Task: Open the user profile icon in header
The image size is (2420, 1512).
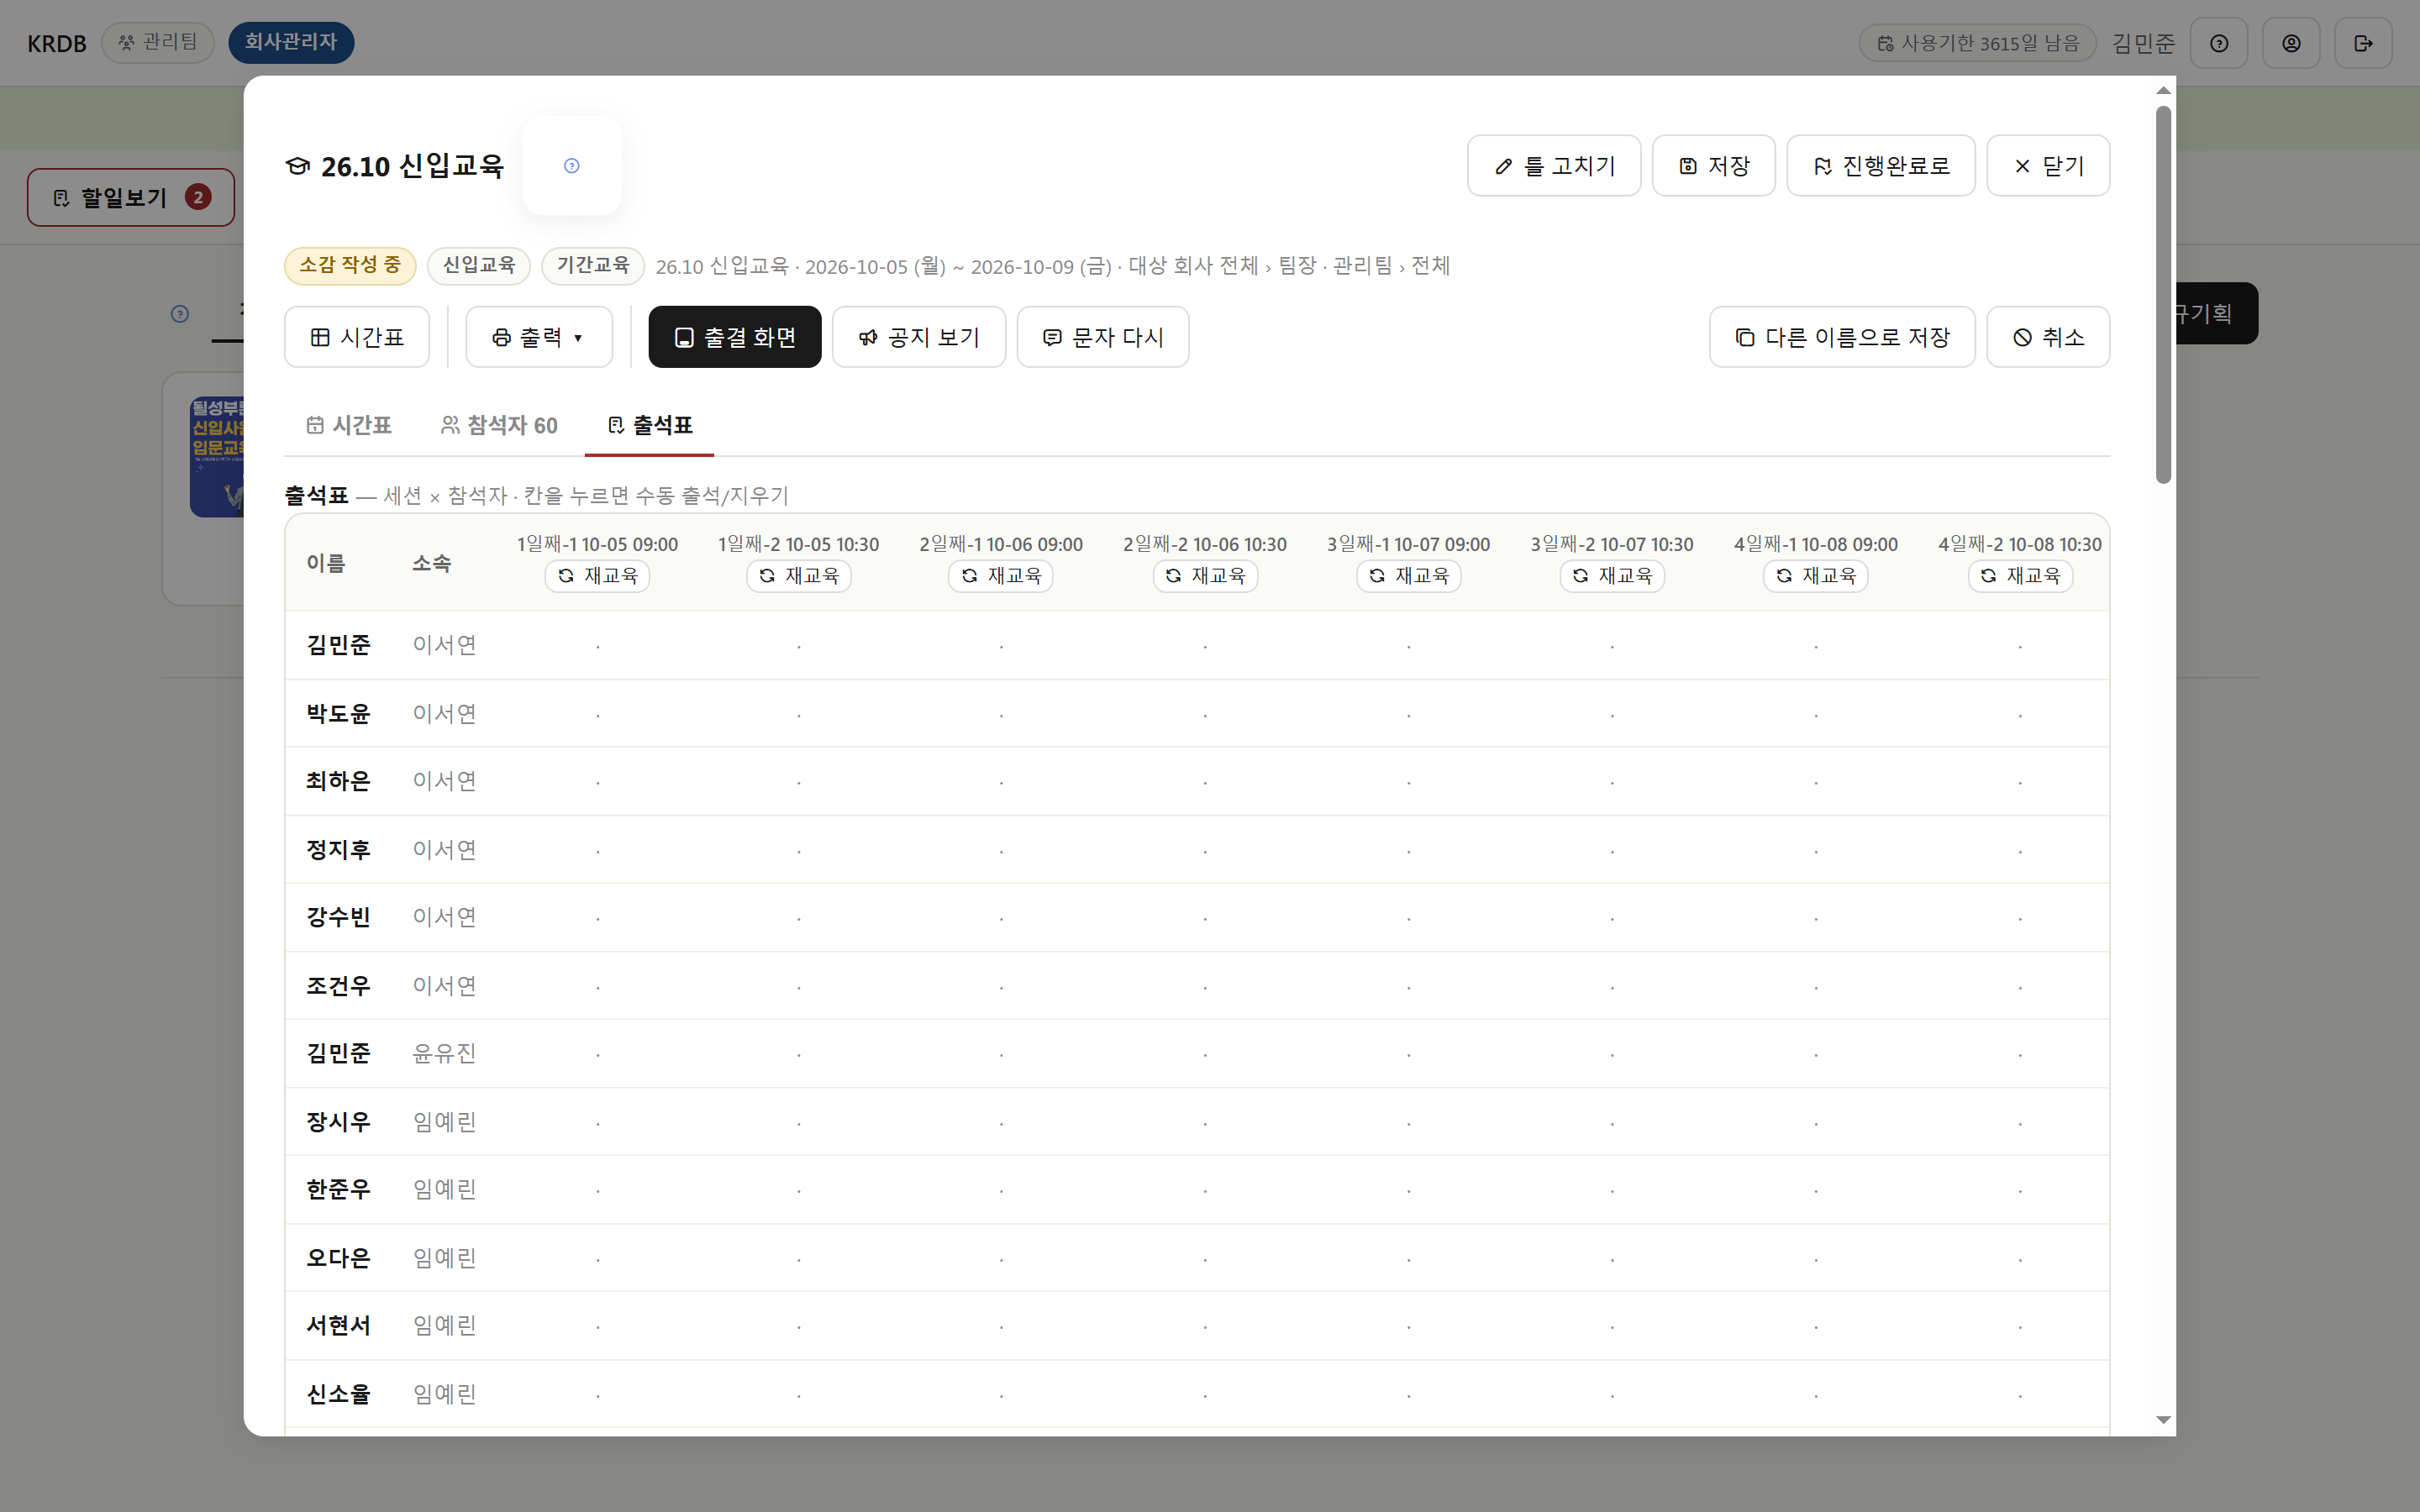Action: click(x=2291, y=43)
